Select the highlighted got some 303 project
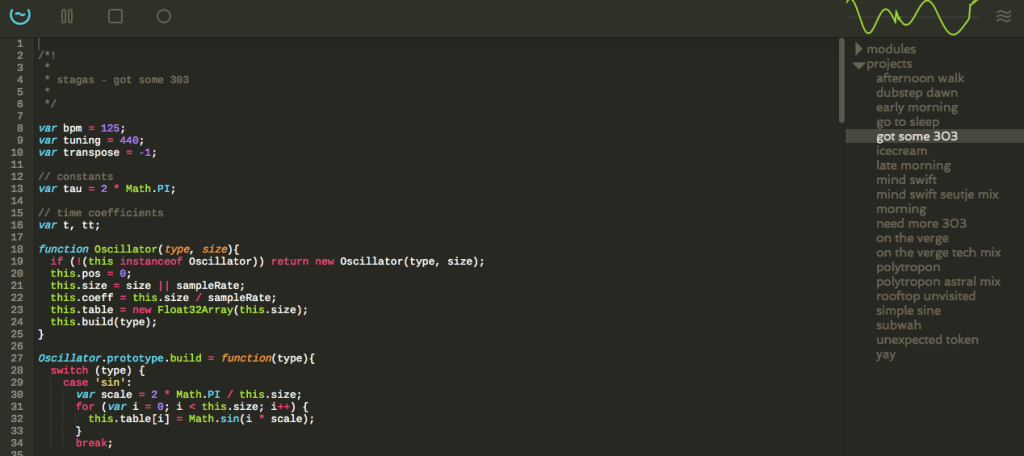This screenshot has height=456, width=1024. point(917,136)
